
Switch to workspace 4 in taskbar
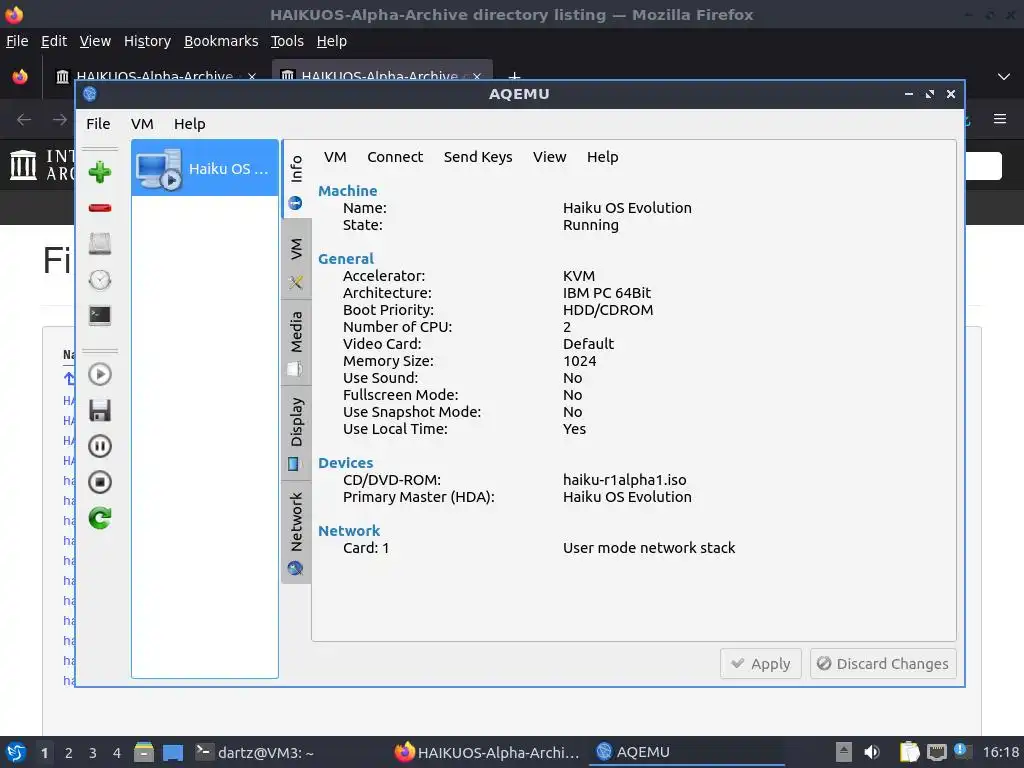coord(116,753)
